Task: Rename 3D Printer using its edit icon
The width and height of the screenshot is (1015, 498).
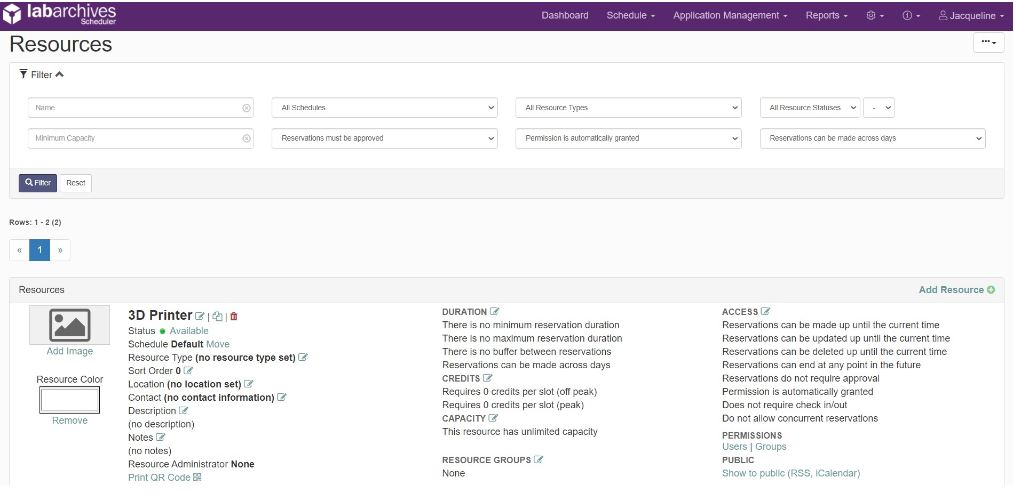Action: coord(200,317)
